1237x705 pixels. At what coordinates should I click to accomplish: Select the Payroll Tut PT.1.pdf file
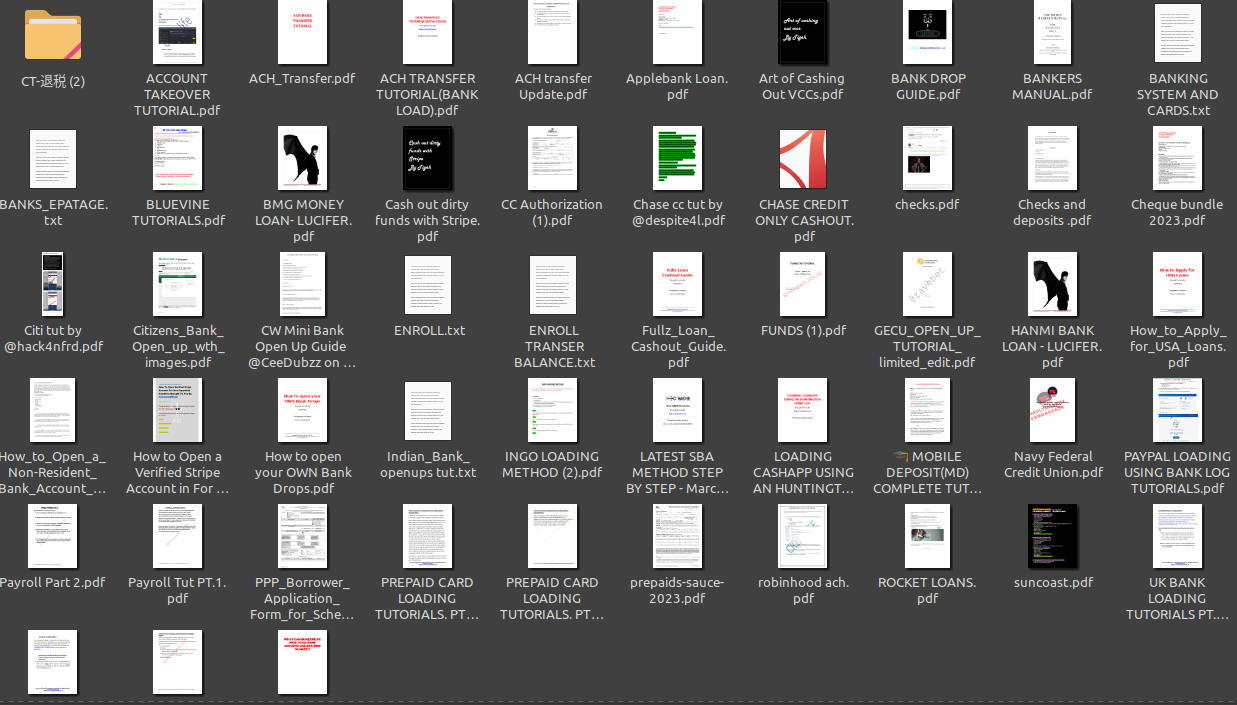pyautogui.click(x=178, y=537)
